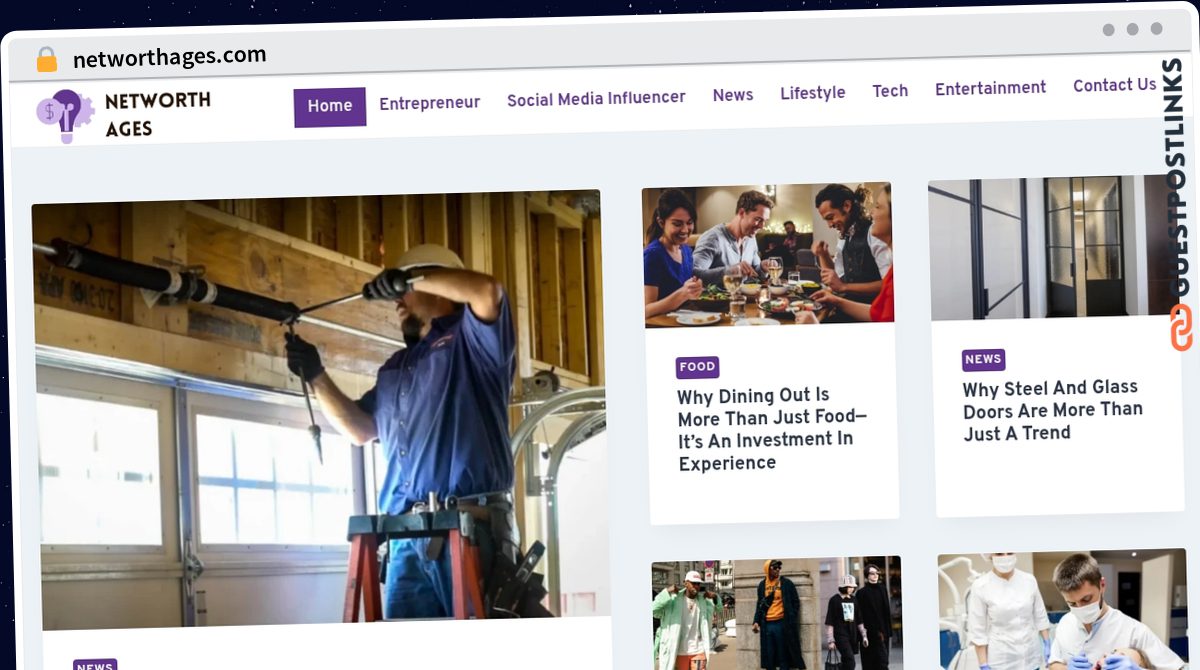Image resolution: width=1200 pixels, height=670 pixels.
Task: Open the Tech menu item
Action: tap(890, 91)
